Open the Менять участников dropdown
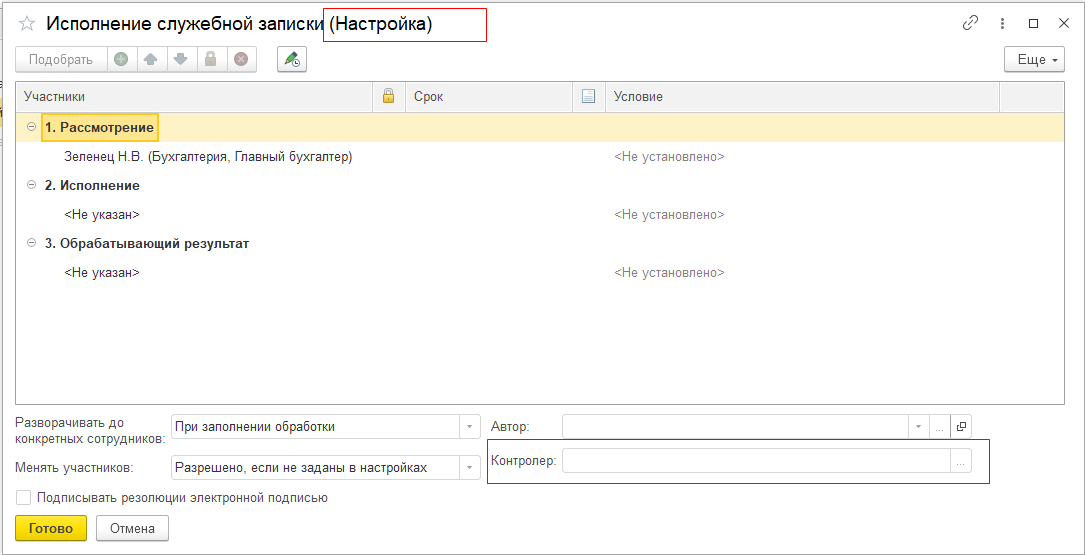 pyautogui.click(x=470, y=467)
